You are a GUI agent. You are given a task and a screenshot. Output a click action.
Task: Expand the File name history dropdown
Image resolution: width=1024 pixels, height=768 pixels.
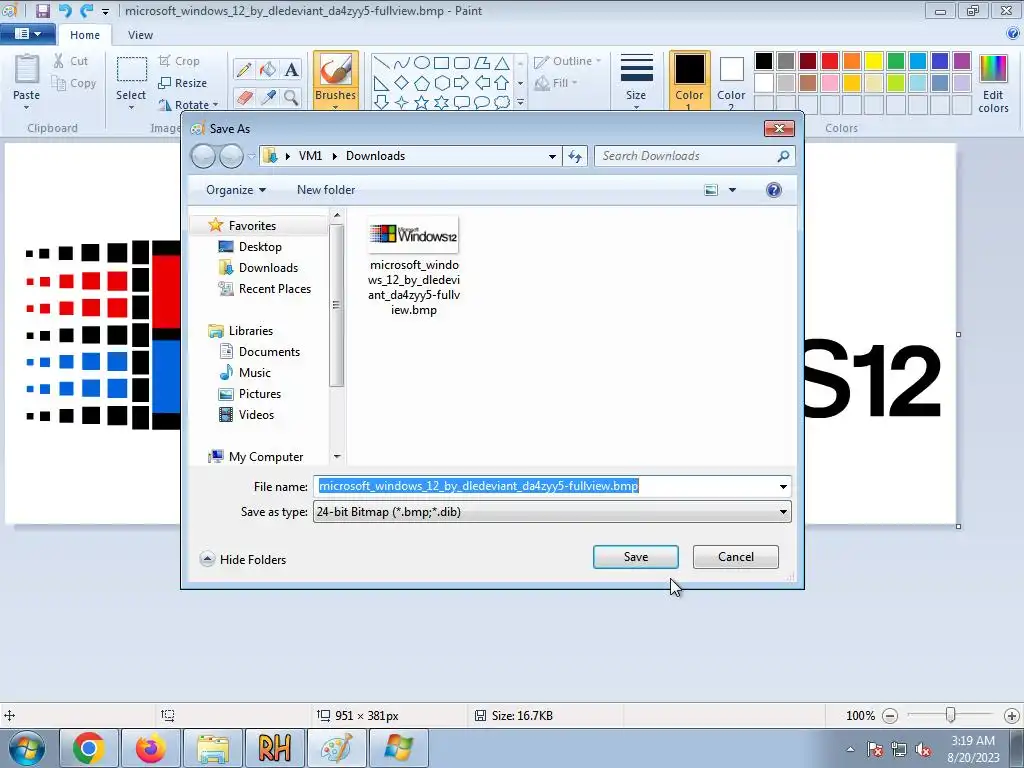click(x=783, y=487)
